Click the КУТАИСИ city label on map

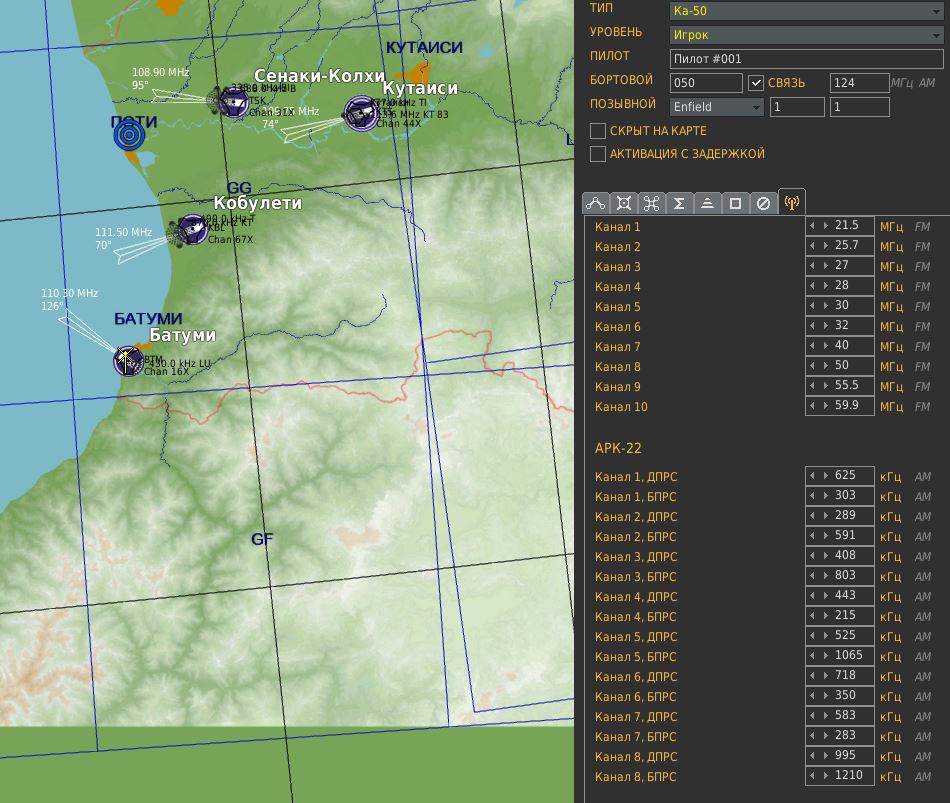coord(424,47)
